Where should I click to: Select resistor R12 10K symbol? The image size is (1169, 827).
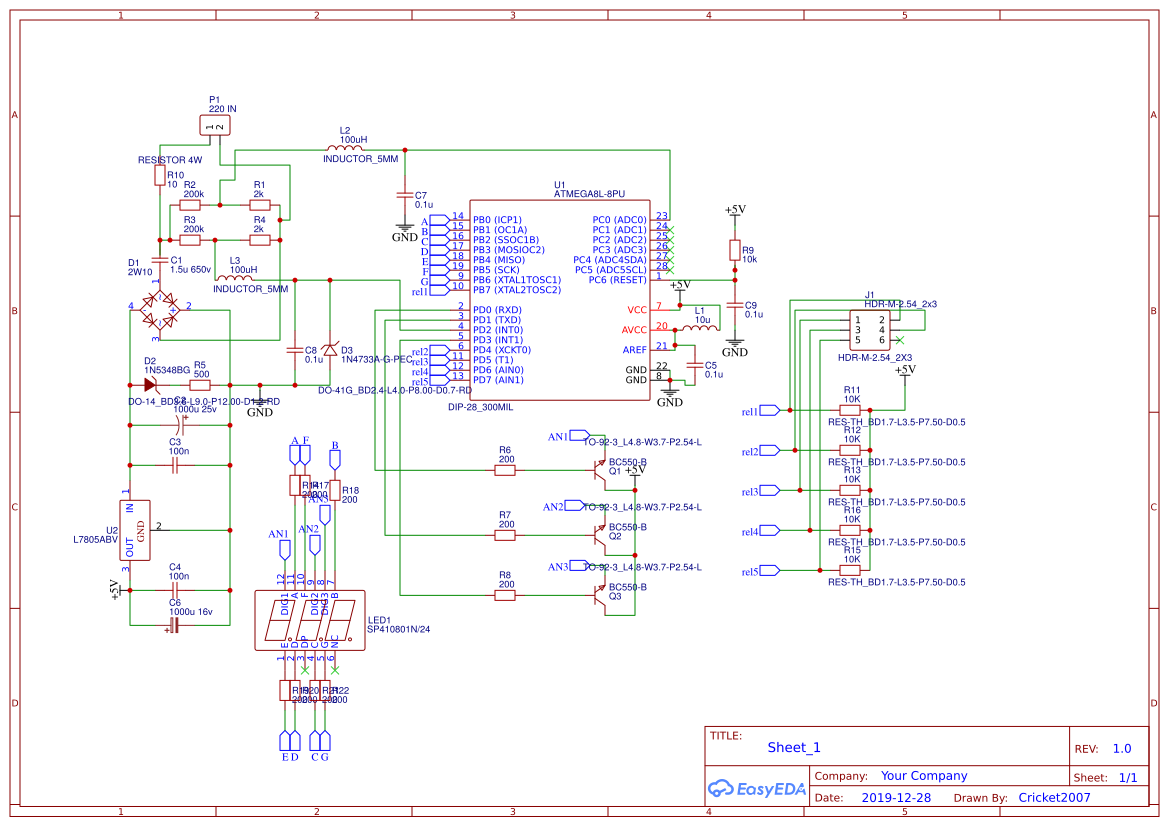850,450
